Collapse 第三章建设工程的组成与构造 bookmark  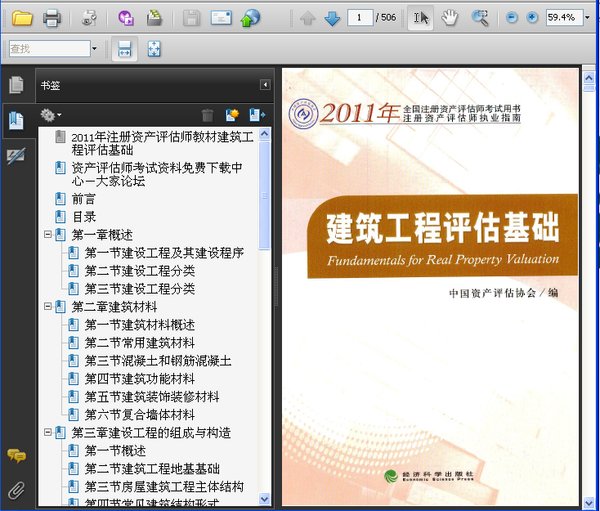point(48,432)
